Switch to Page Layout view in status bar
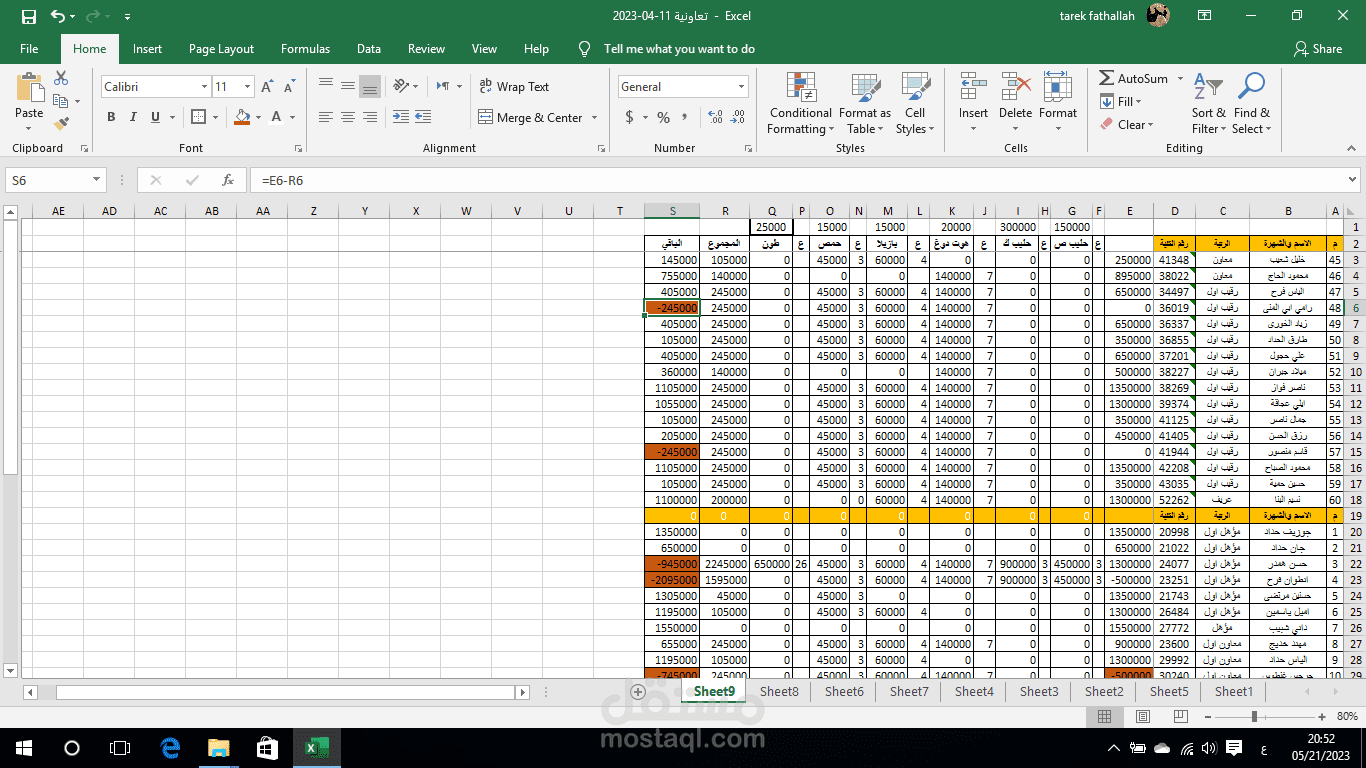Image resolution: width=1366 pixels, height=768 pixels. tap(1141, 717)
